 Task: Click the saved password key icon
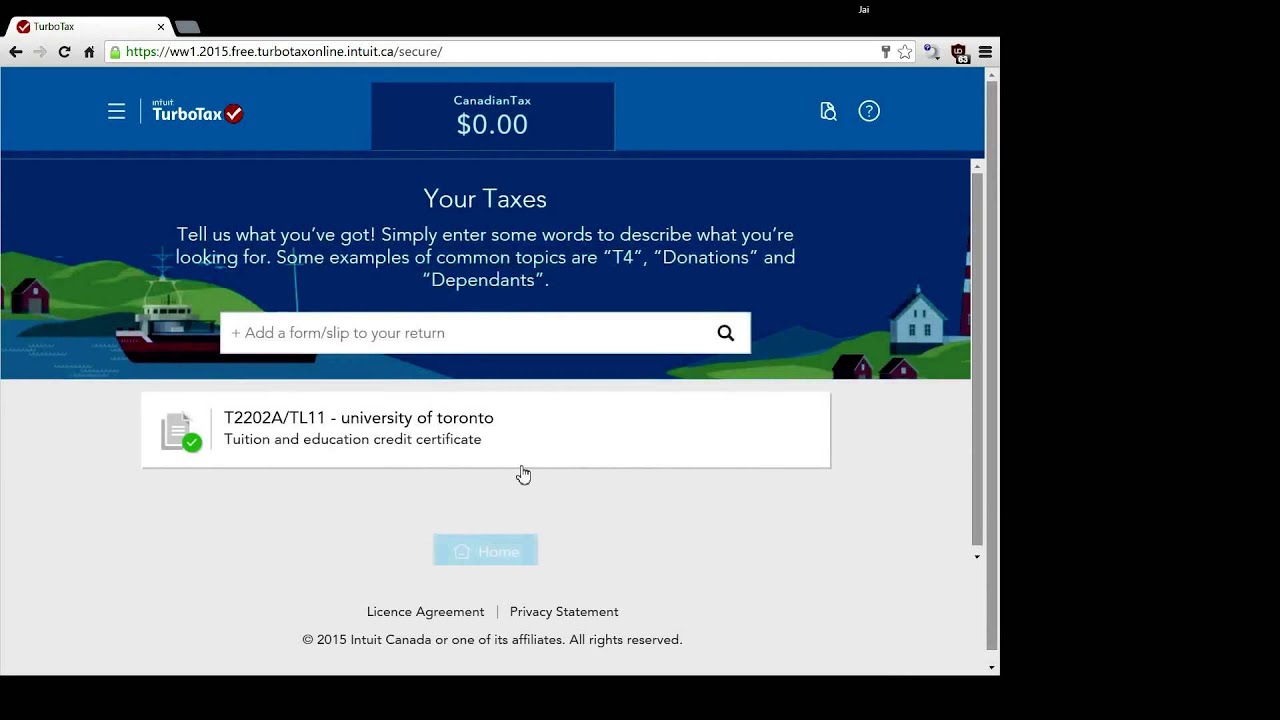pyautogui.click(x=885, y=52)
